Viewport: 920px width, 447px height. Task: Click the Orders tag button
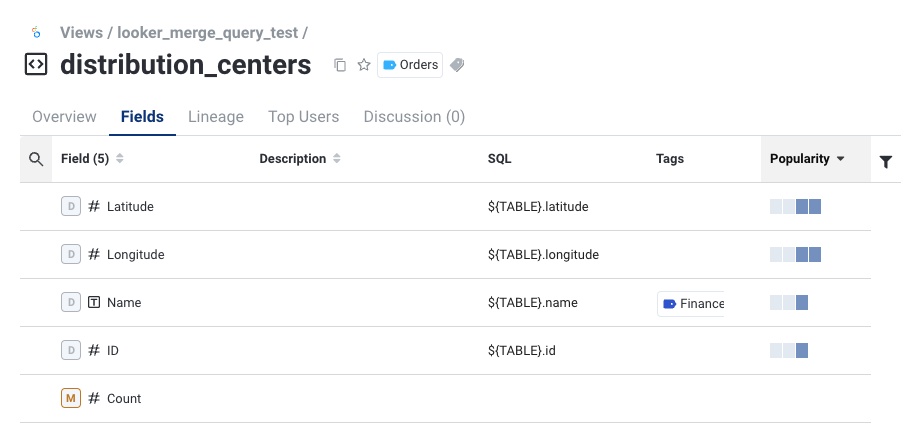click(x=410, y=65)
